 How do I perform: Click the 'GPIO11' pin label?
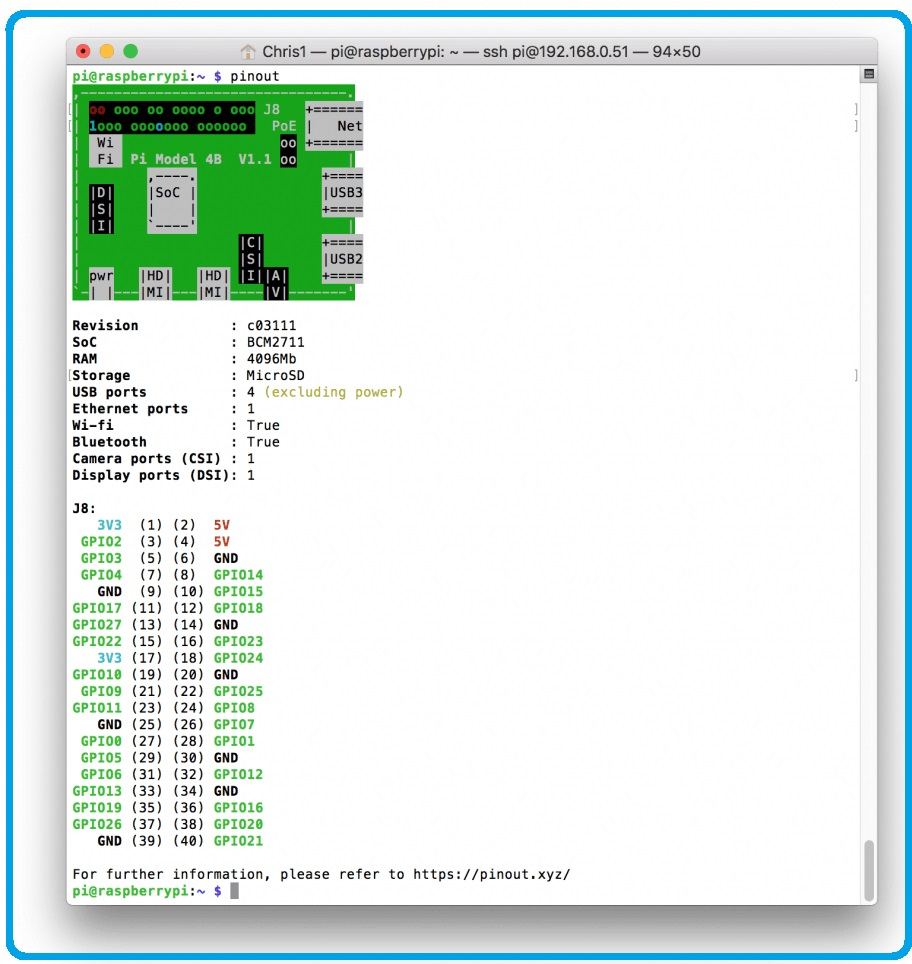(97, 707)
